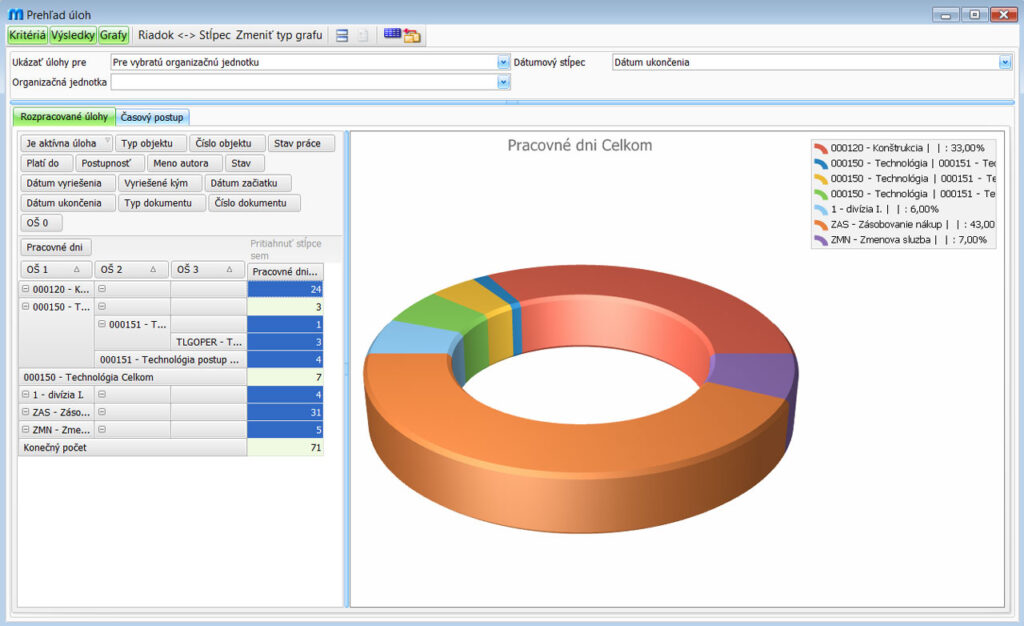1024x626 pixels.
Task: Click the orange ZAS legend color swatch
Action: 820,225
